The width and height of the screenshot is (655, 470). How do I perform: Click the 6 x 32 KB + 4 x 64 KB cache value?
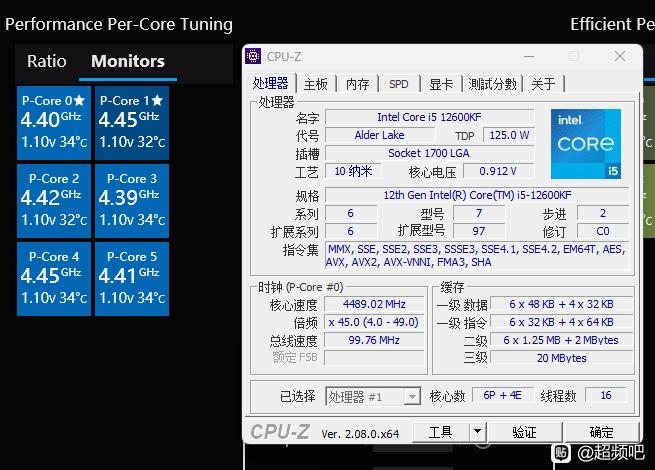pyautogui.click(x=561, y=322)
